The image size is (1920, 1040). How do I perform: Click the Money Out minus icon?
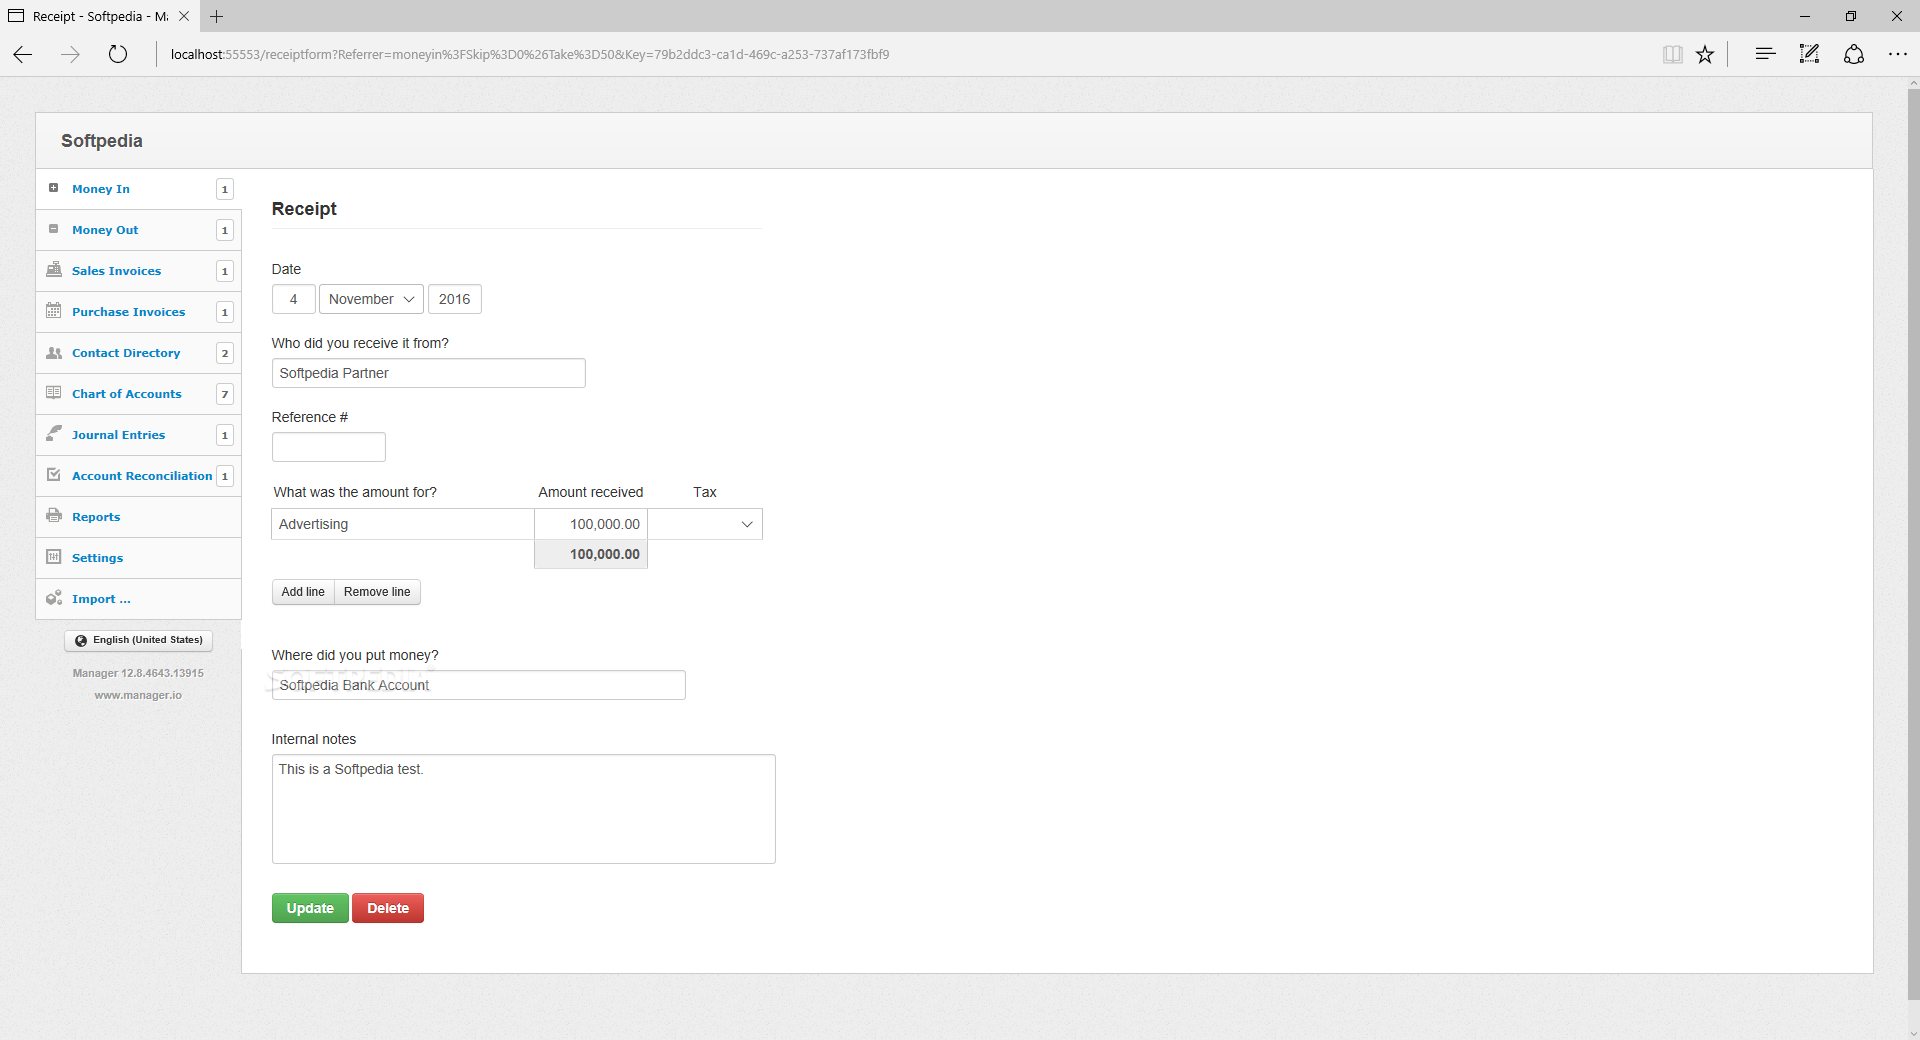click(54, 229)
